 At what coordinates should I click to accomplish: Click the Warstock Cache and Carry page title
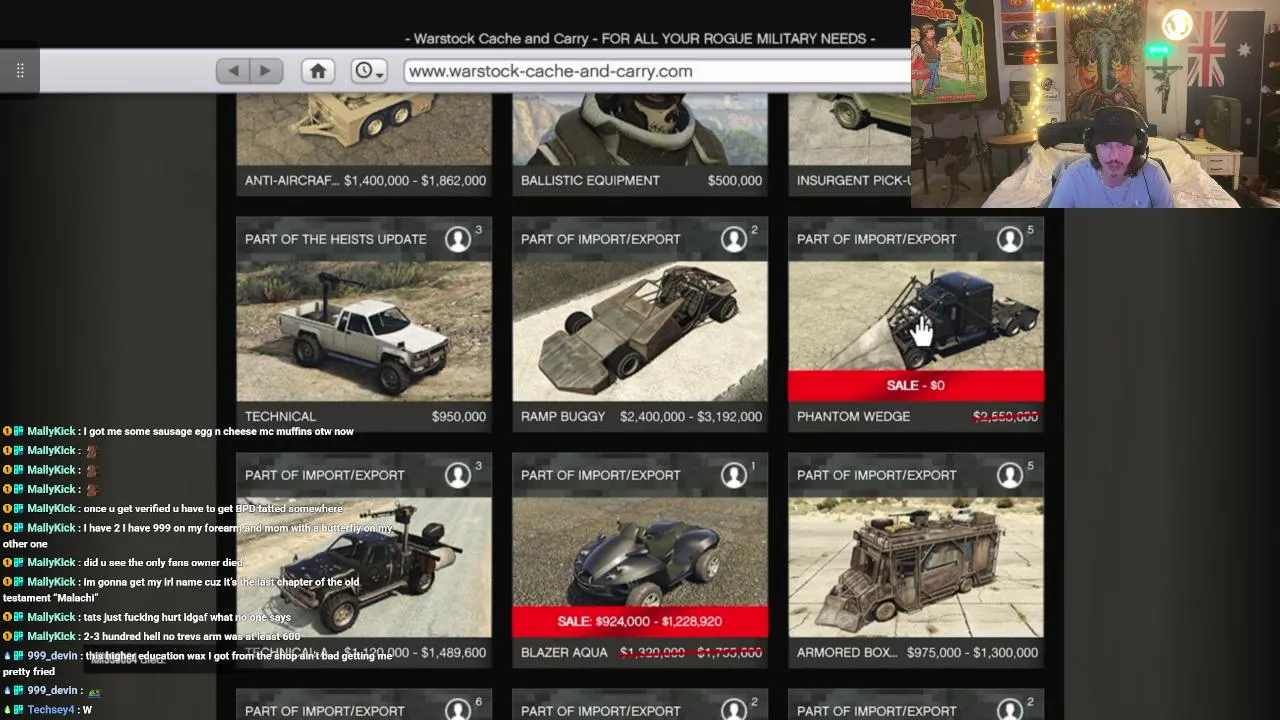point(640,39)
